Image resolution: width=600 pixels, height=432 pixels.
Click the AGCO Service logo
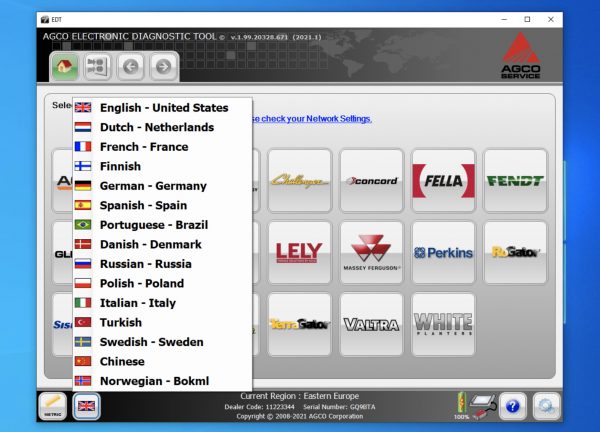click(521, 55)
